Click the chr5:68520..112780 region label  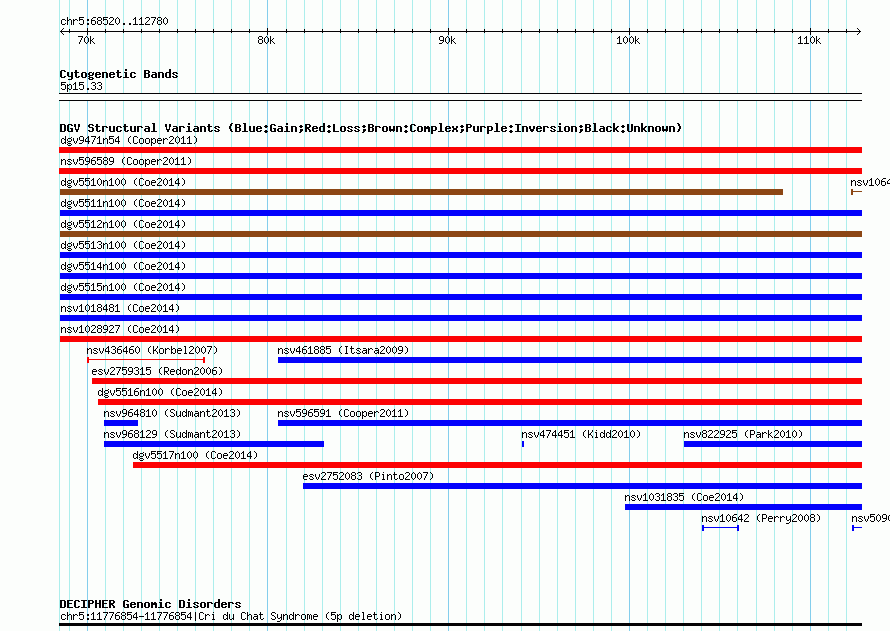(x=114, y=21)
